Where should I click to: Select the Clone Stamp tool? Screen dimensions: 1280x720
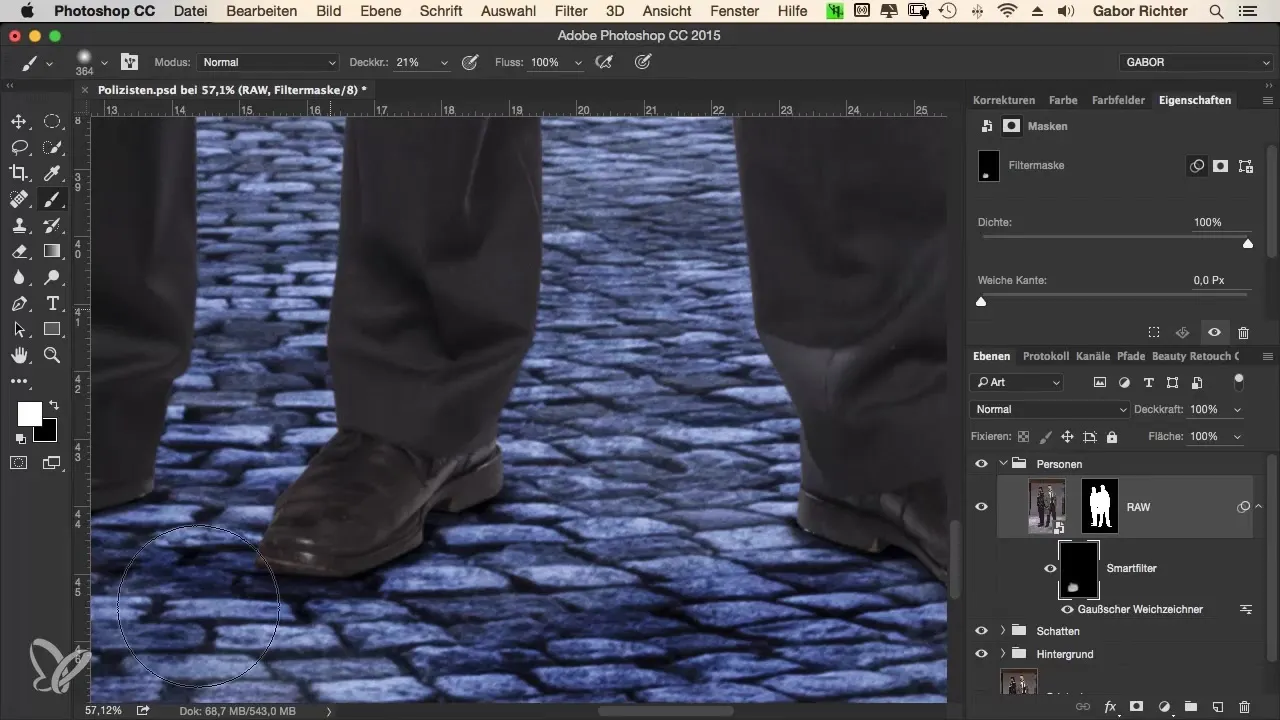18,225
